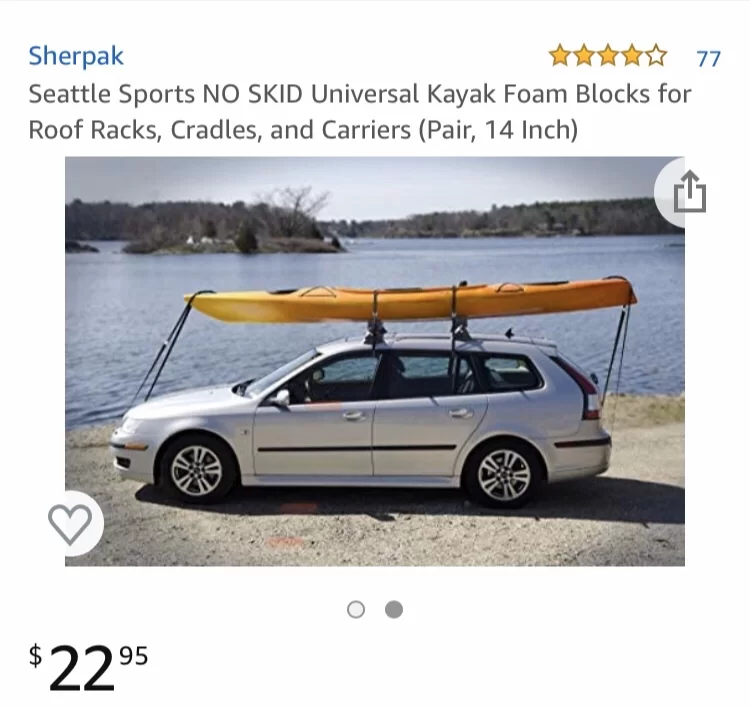The image size is (750, 708).
Task: Tap the silver wagon in the photo
Action: coord(361,419)
